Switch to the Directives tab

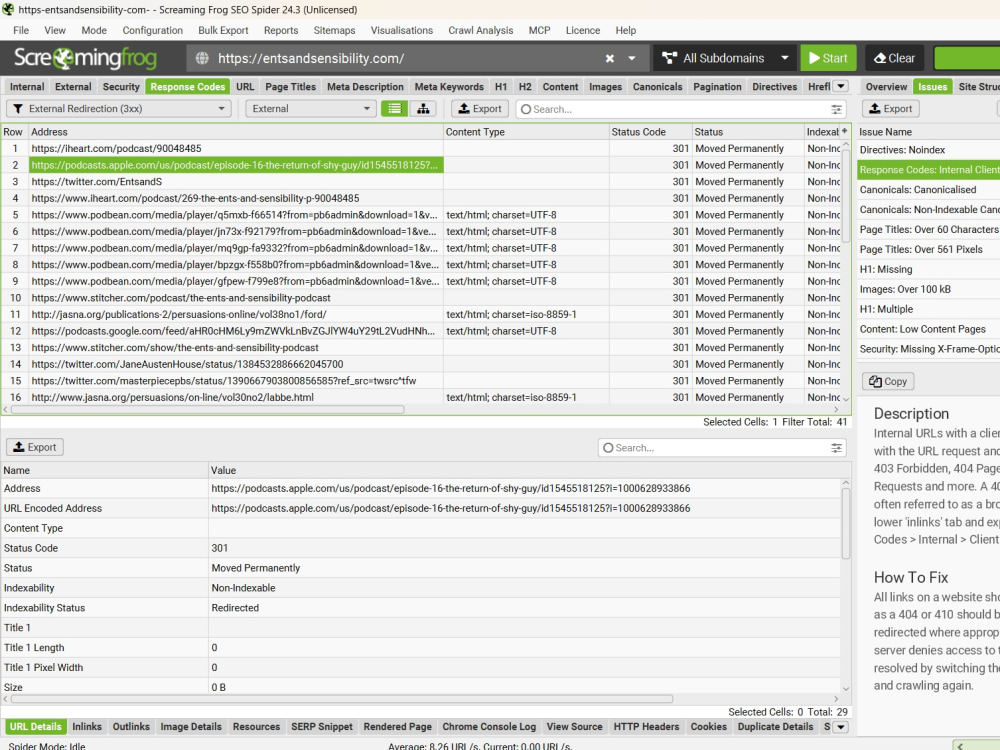774,87
